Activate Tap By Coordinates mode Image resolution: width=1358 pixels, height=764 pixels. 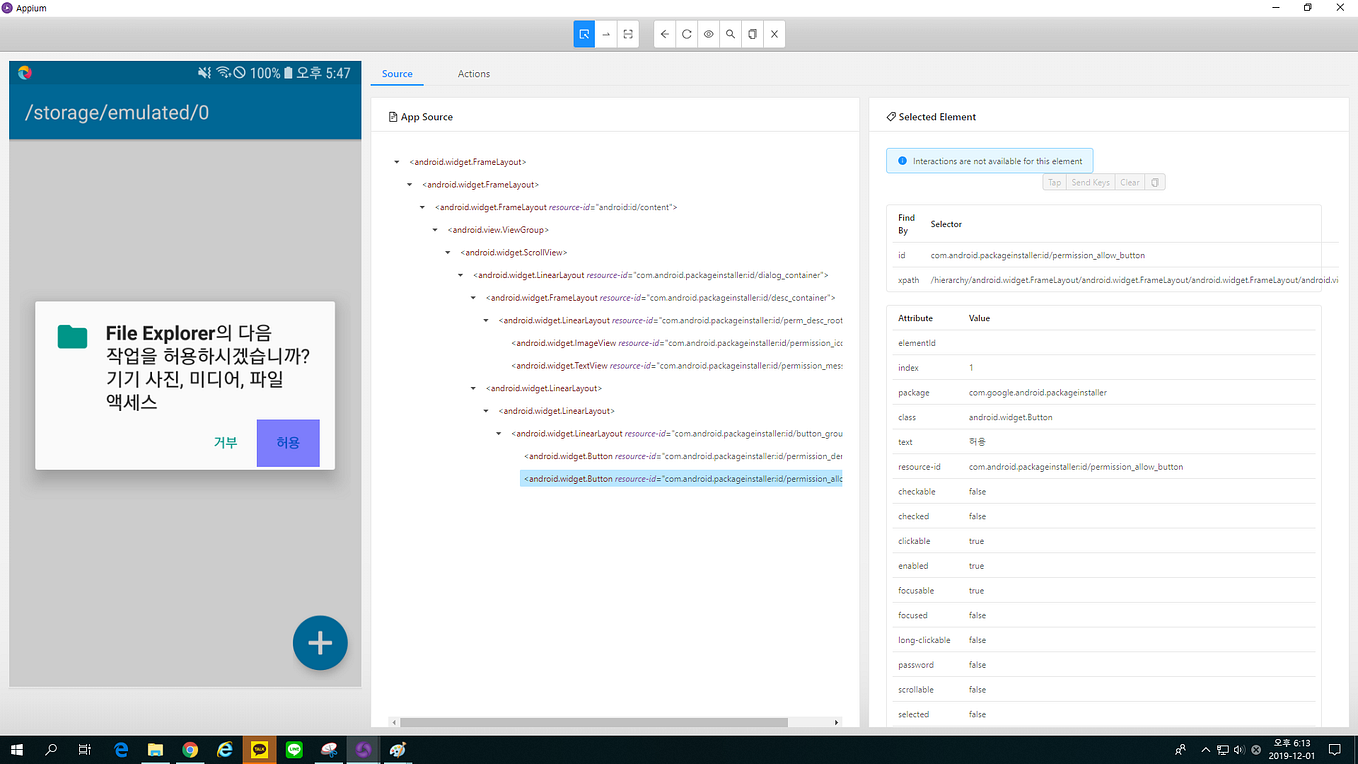tap(606, 33)
